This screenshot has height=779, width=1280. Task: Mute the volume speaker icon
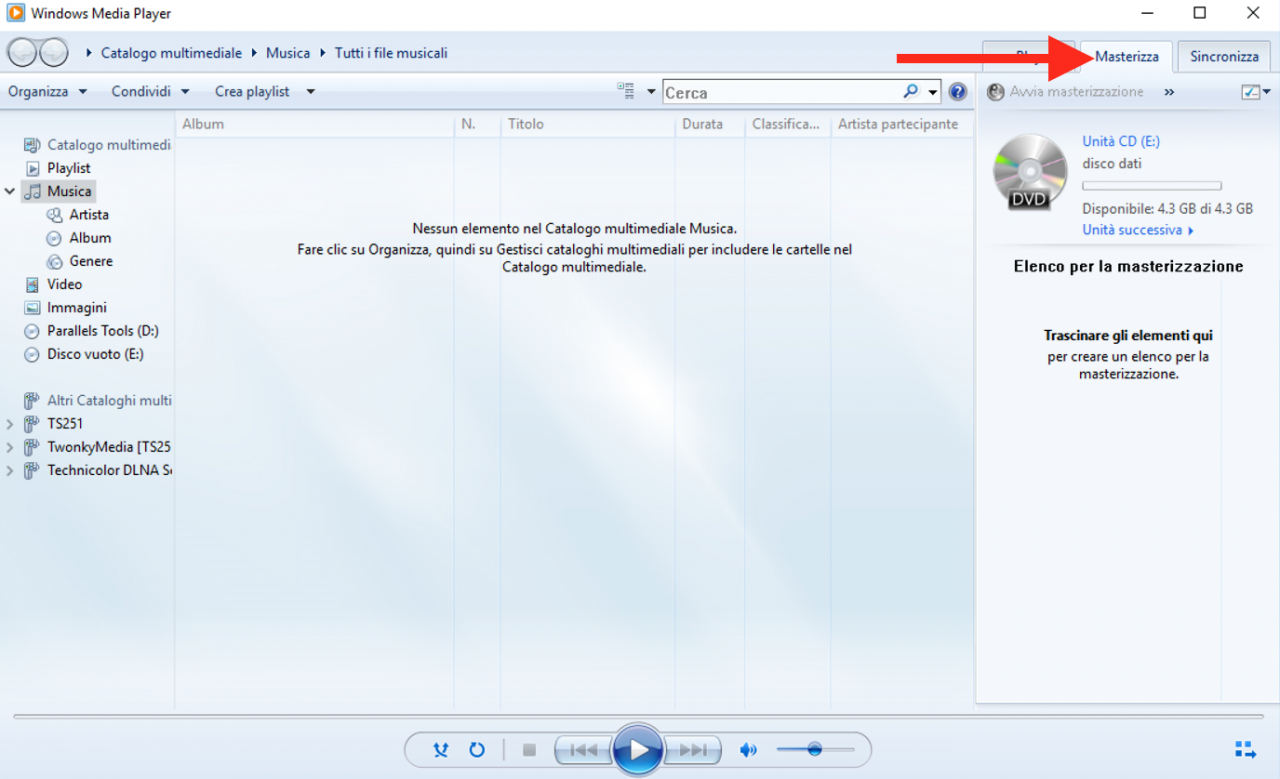point(748,749)
